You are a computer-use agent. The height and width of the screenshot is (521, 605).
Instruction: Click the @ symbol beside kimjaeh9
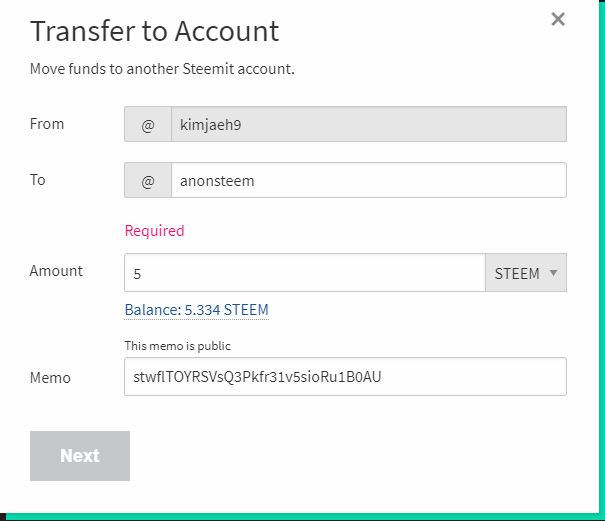pyautogui.click(x=148, y=125)
